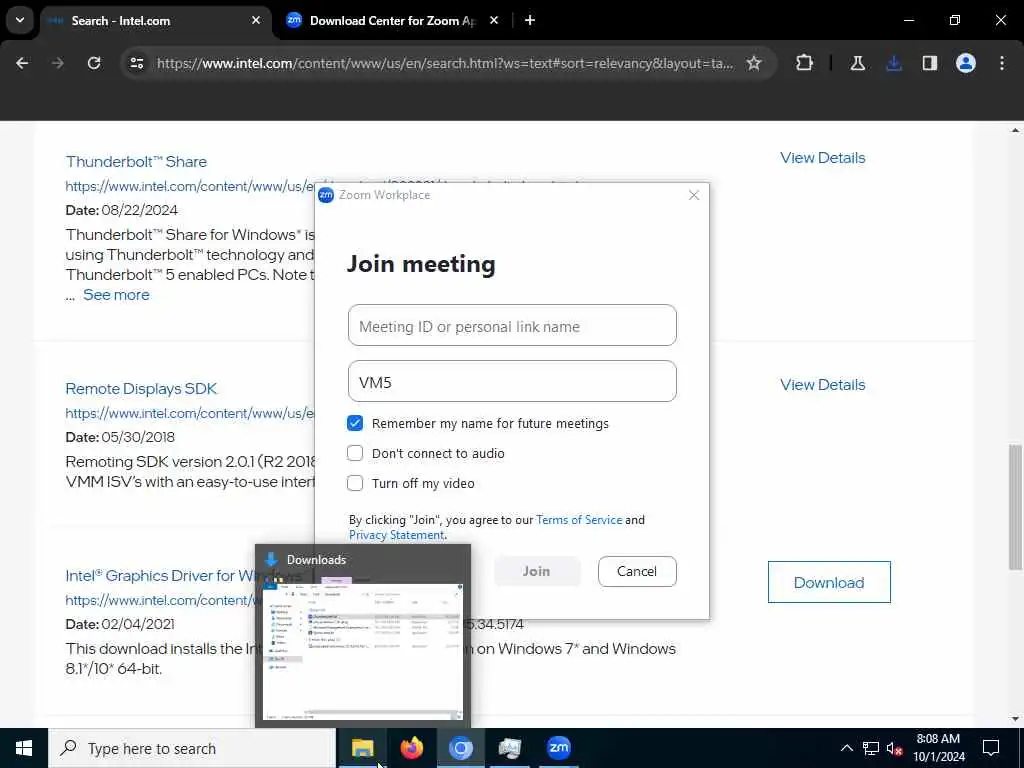Open the Privacy Statement link
This screenshot has width=1024, height=768.
396,535
